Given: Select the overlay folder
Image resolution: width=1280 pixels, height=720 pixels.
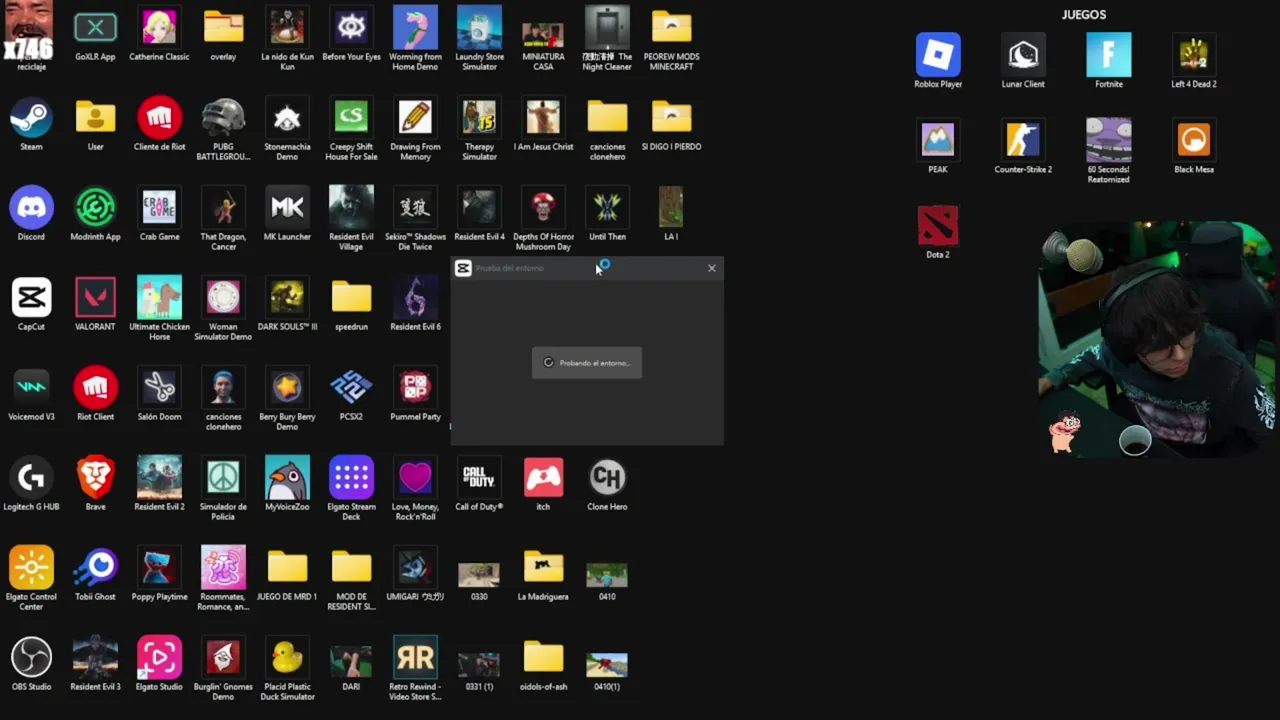Looking at the screenshot, I should coord(223,28).
